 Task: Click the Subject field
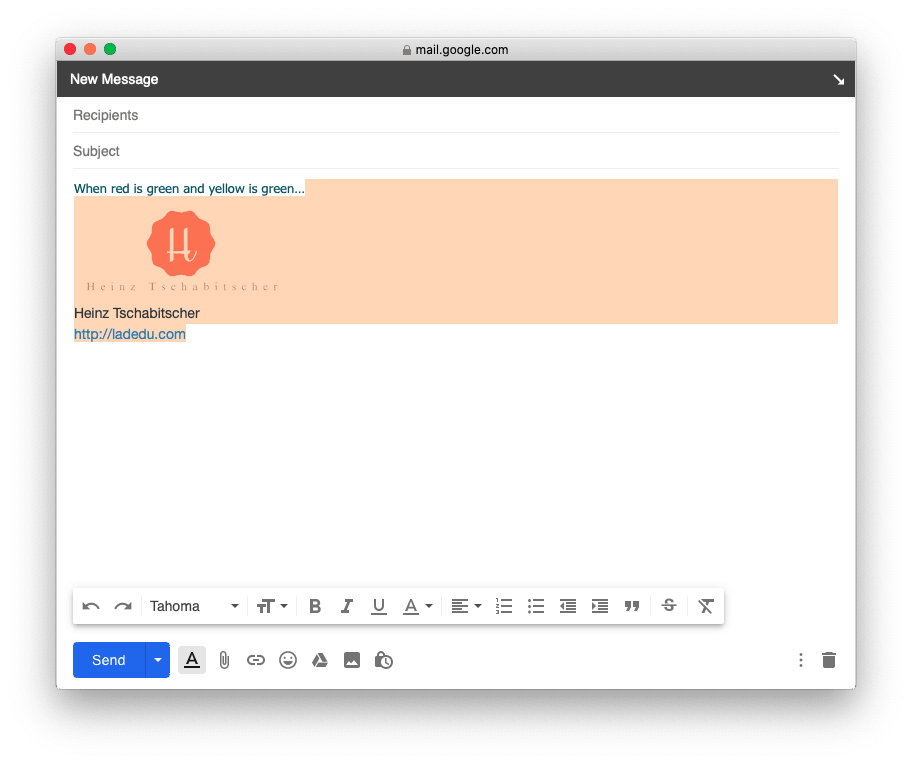click(456, 151)
